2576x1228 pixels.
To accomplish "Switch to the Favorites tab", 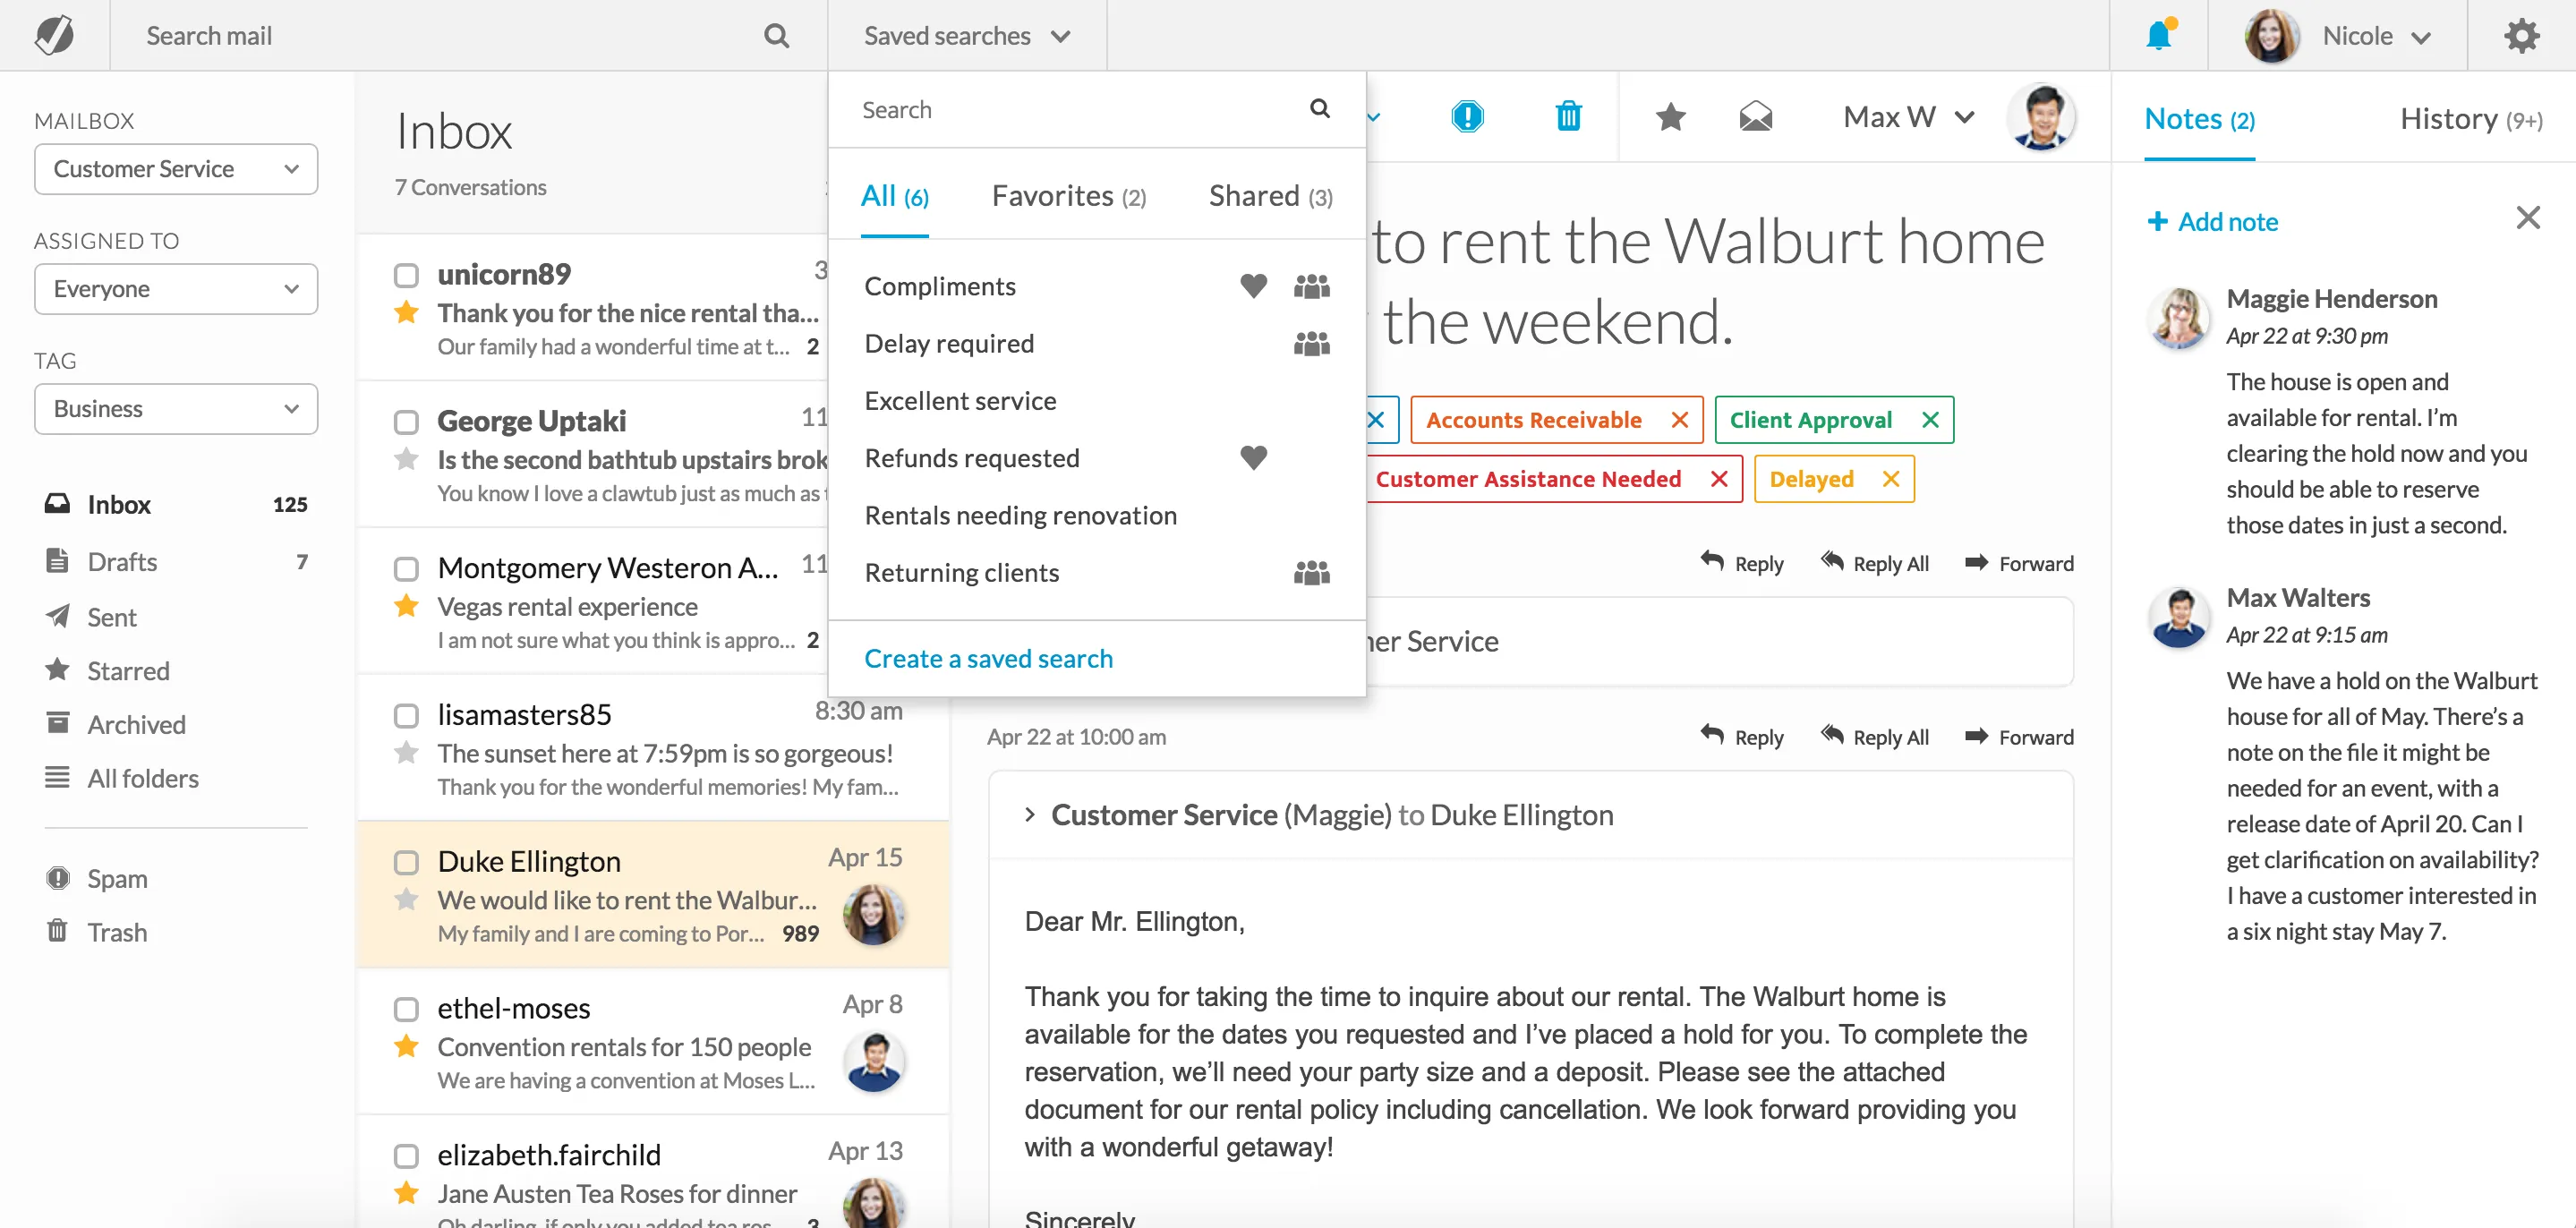I will click(1068, 196).
